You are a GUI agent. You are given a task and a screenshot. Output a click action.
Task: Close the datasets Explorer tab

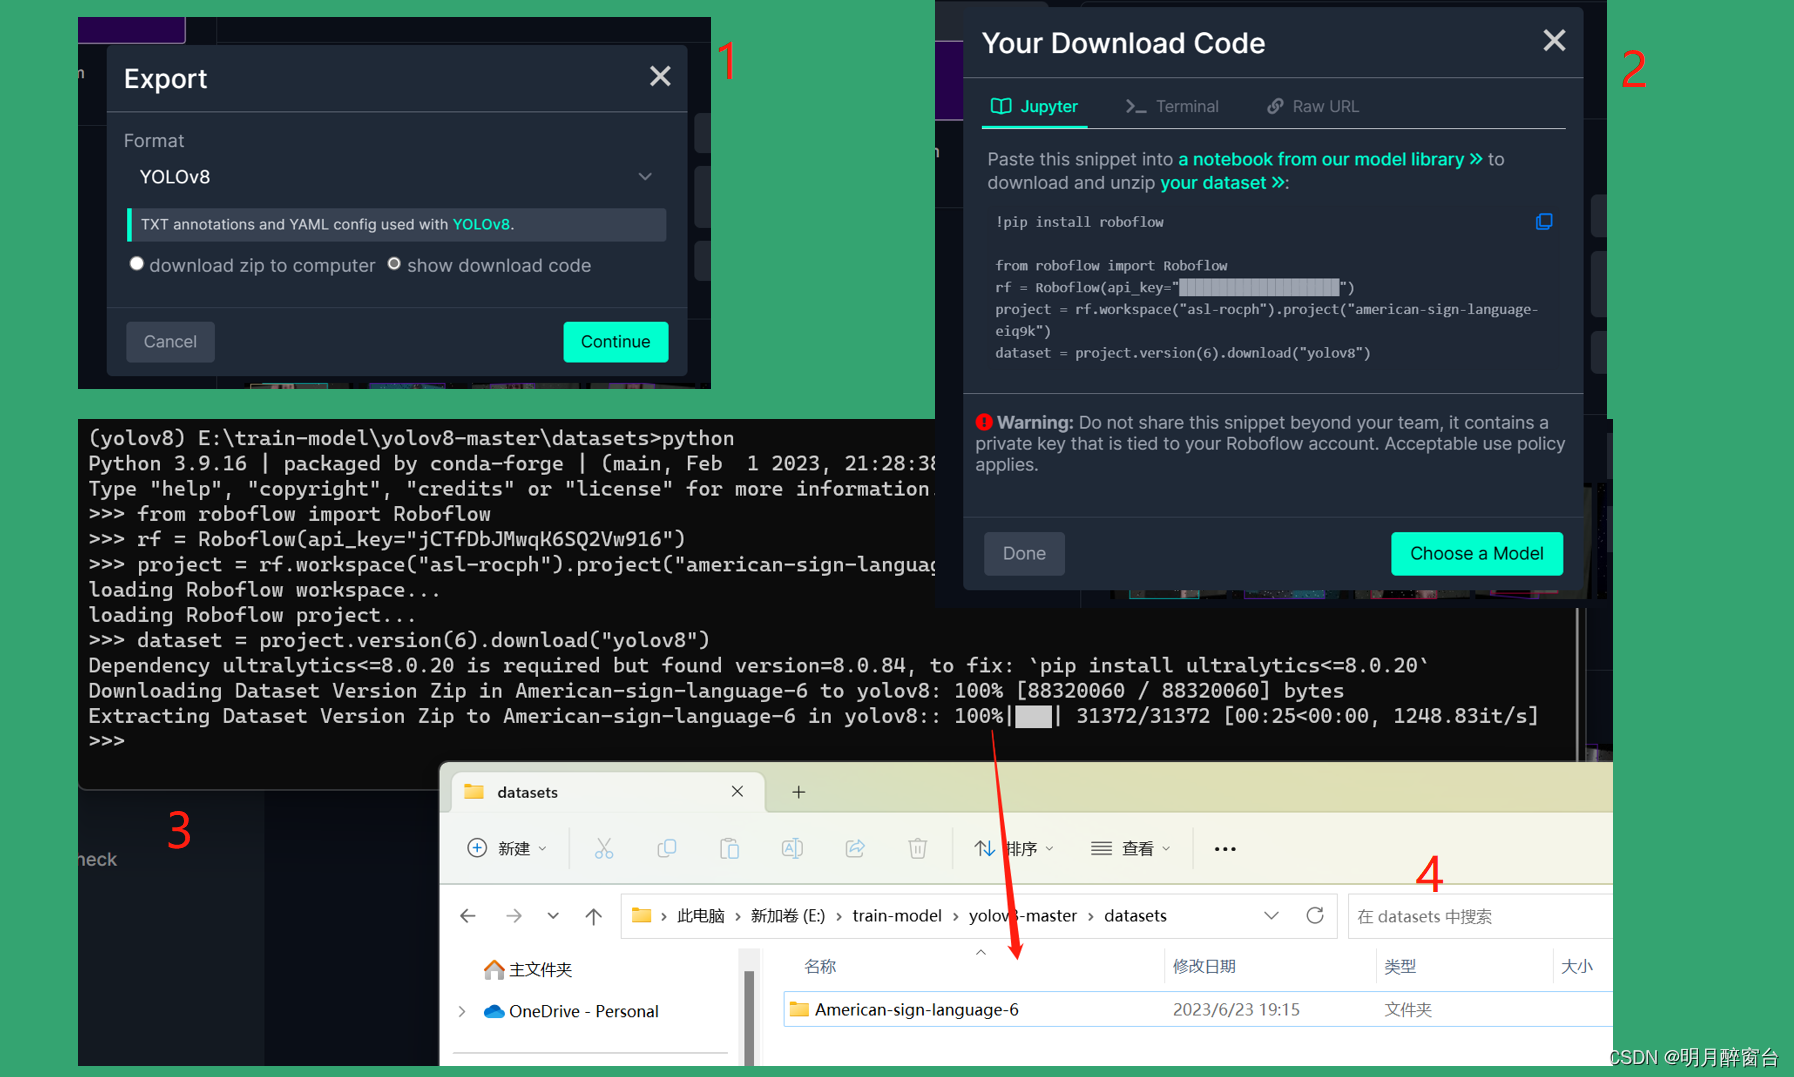(737, 791)
